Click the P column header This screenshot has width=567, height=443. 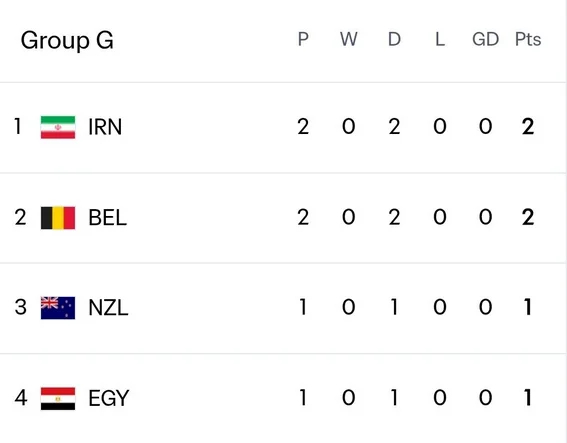tap(303, 39)
